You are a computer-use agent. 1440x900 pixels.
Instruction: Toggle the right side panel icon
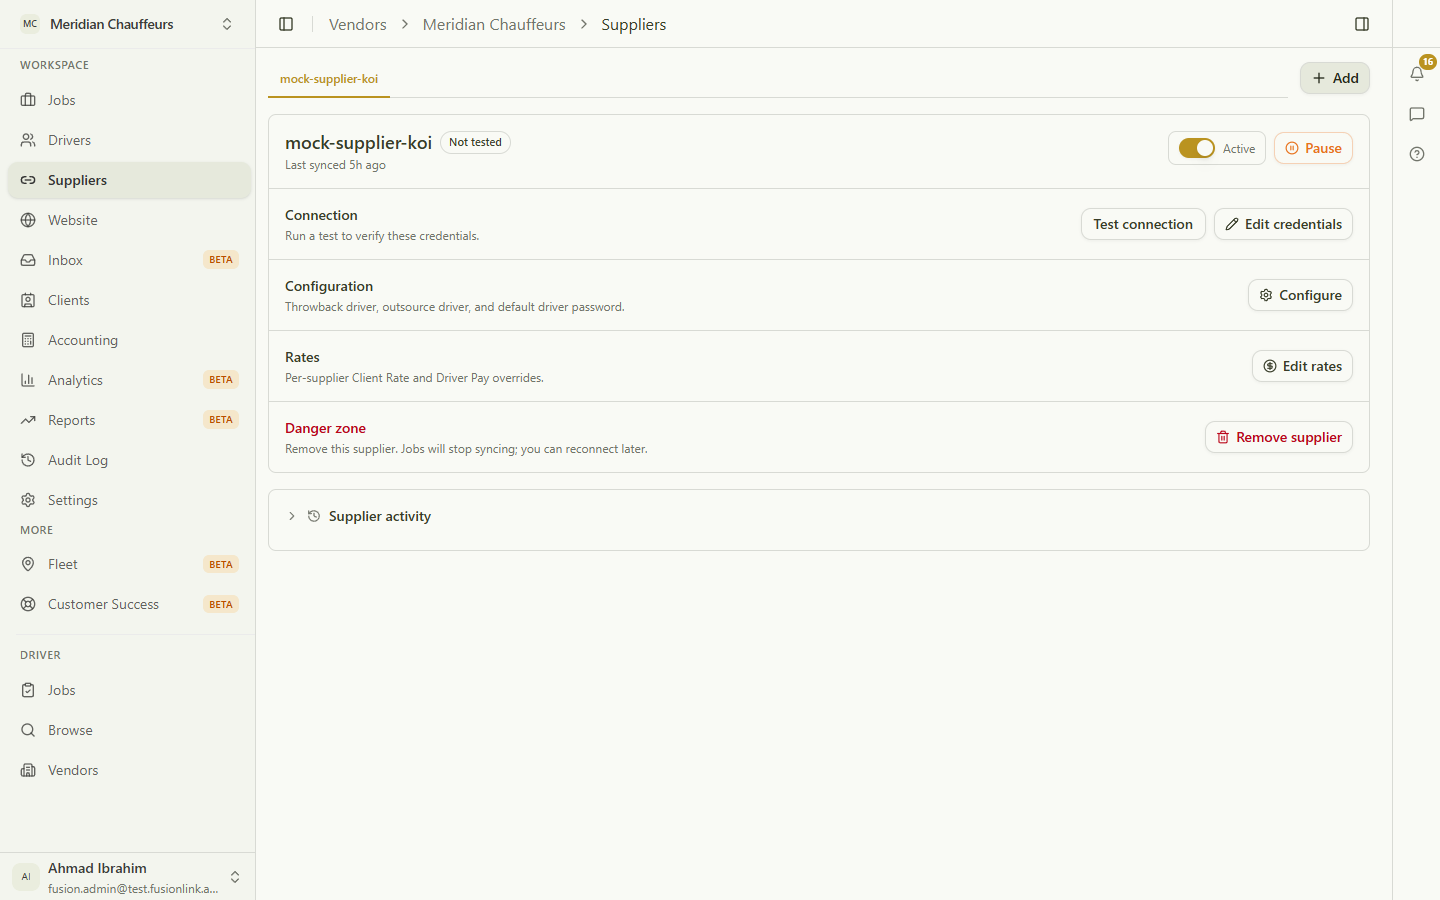(x=1362, y=24)
